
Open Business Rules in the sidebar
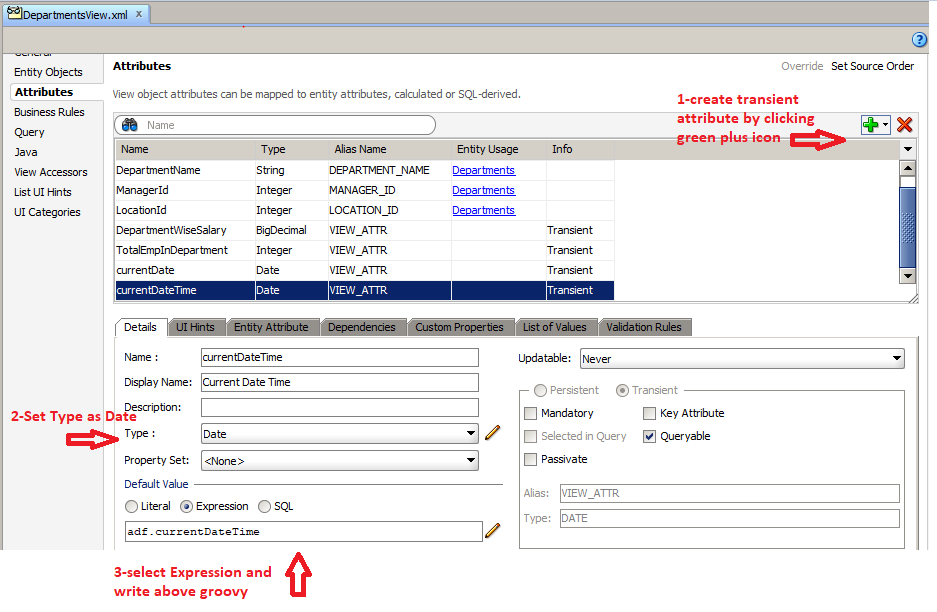[x=50, y=112]
